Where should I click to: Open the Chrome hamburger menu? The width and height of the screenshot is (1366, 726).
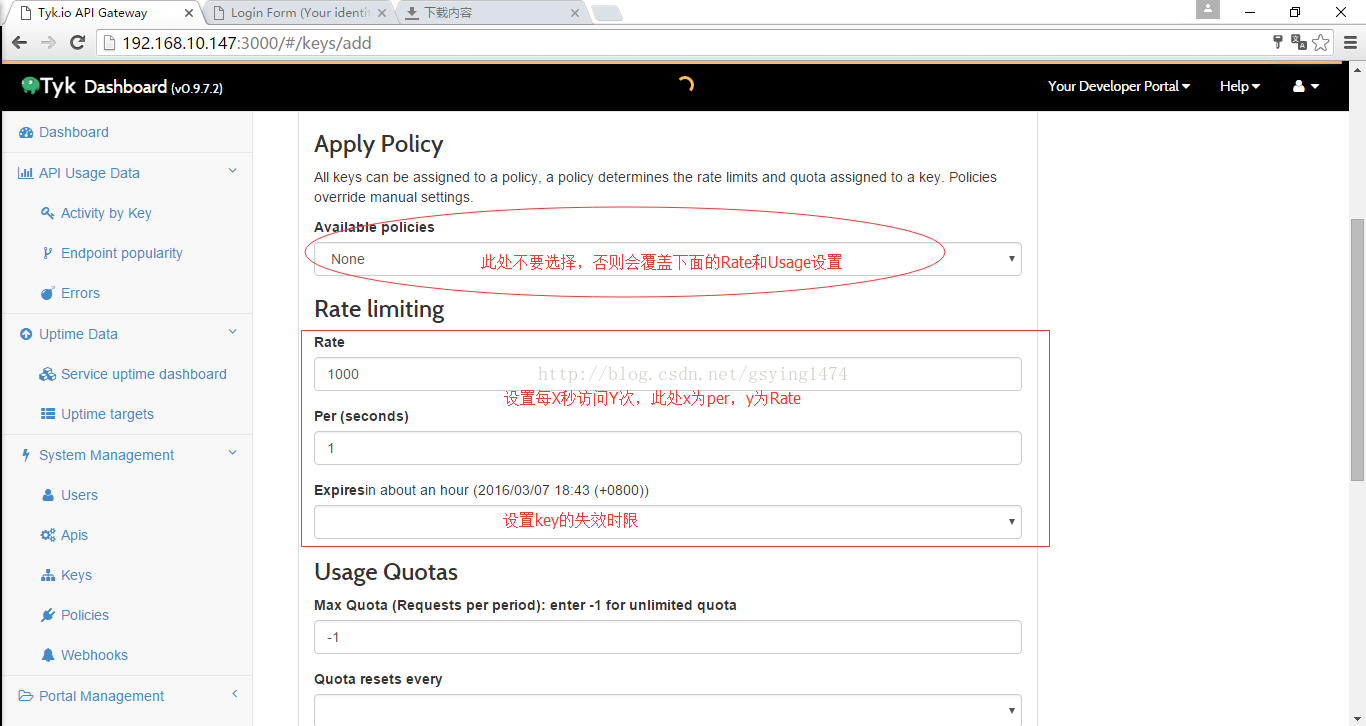pos(1350,43)
